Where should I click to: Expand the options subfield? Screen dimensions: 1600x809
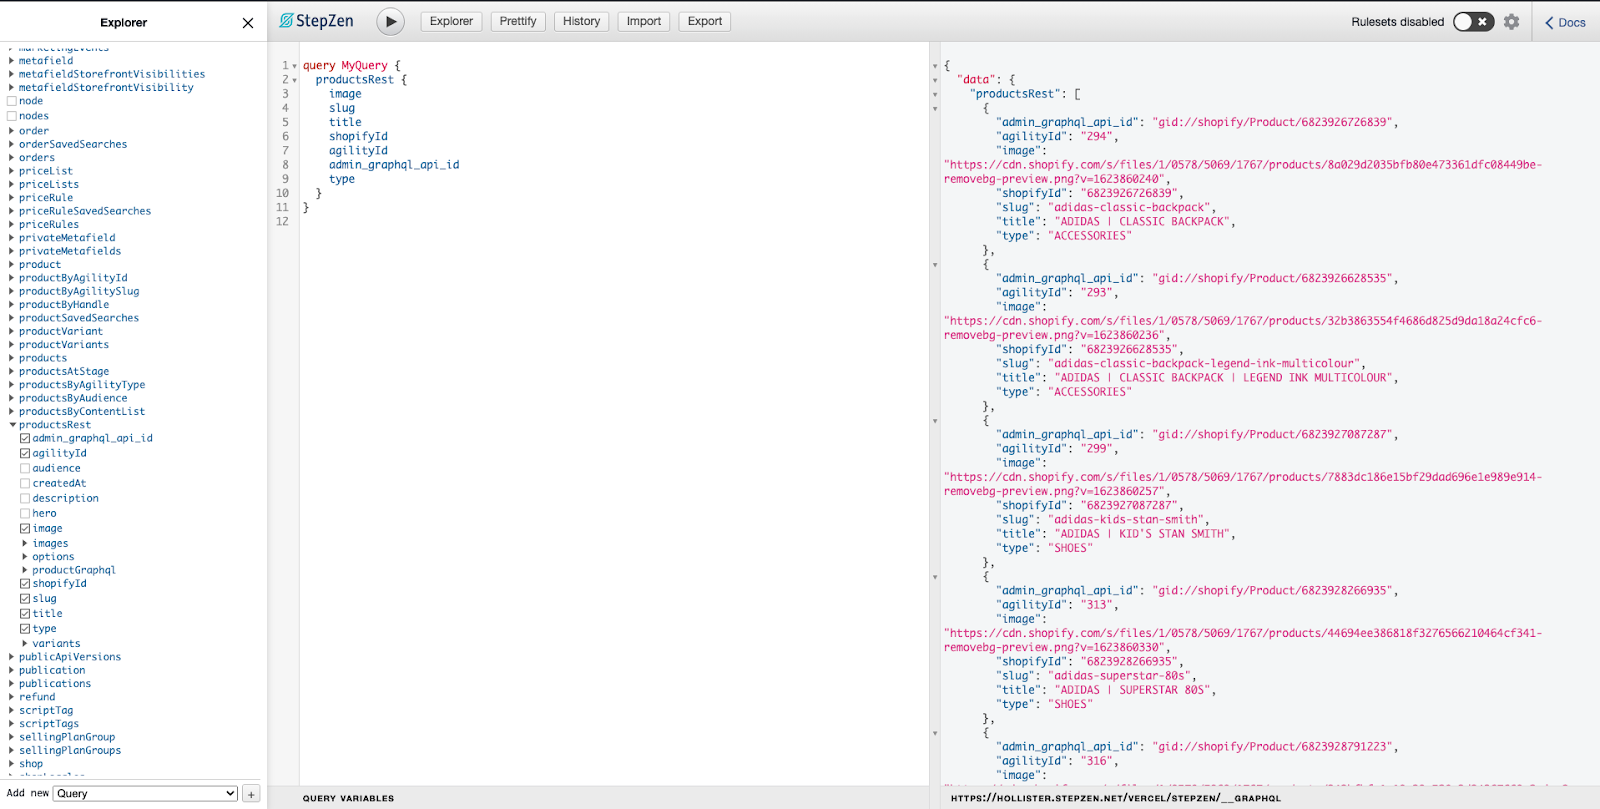[x=25, y=557]
